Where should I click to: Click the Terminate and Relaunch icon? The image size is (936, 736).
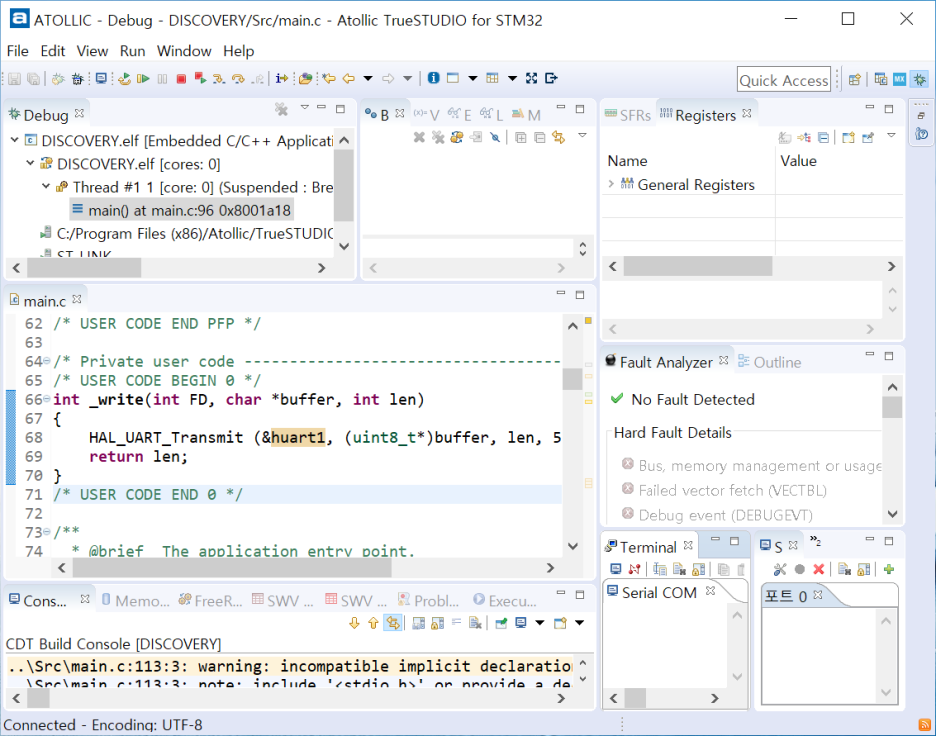pos(200,78)
